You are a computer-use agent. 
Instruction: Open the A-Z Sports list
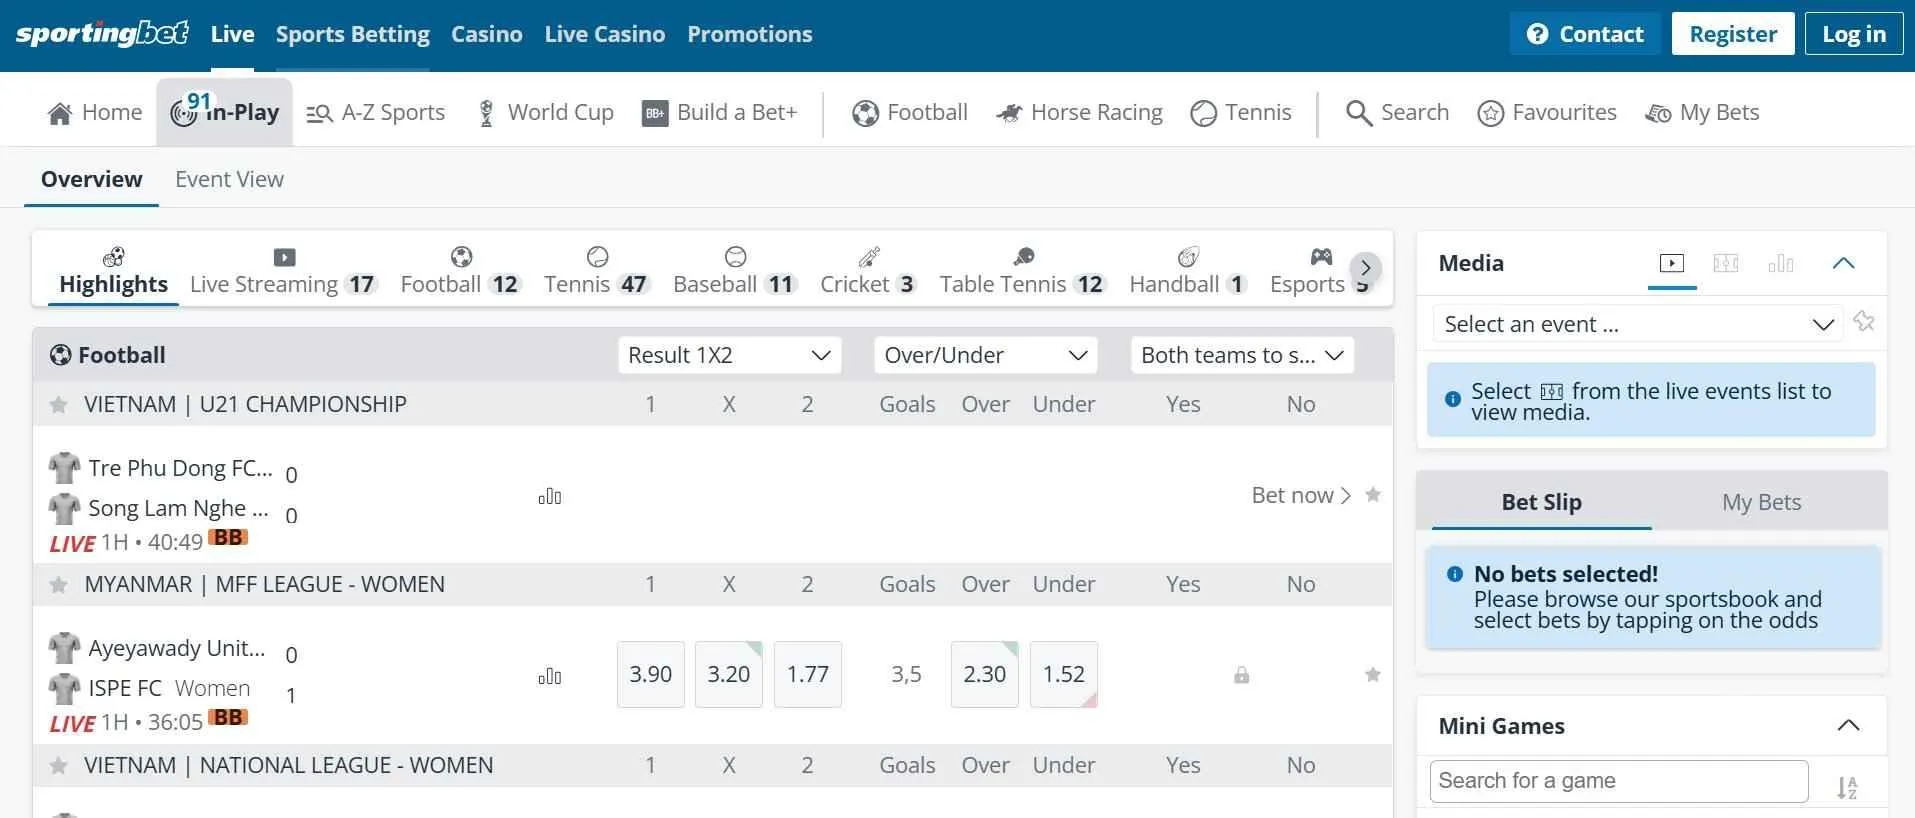click(x=376, y=112)
